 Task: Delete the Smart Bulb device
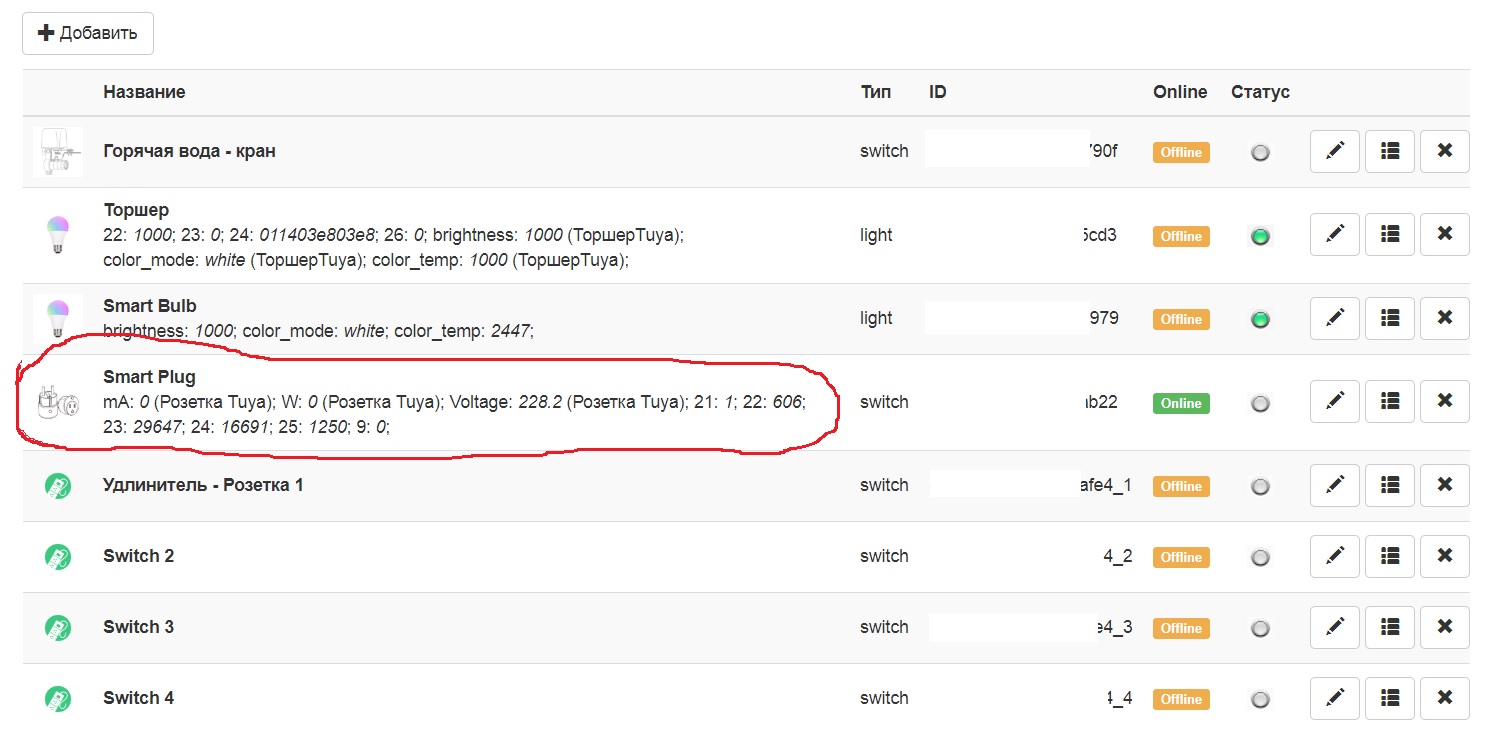point(1444,318)
